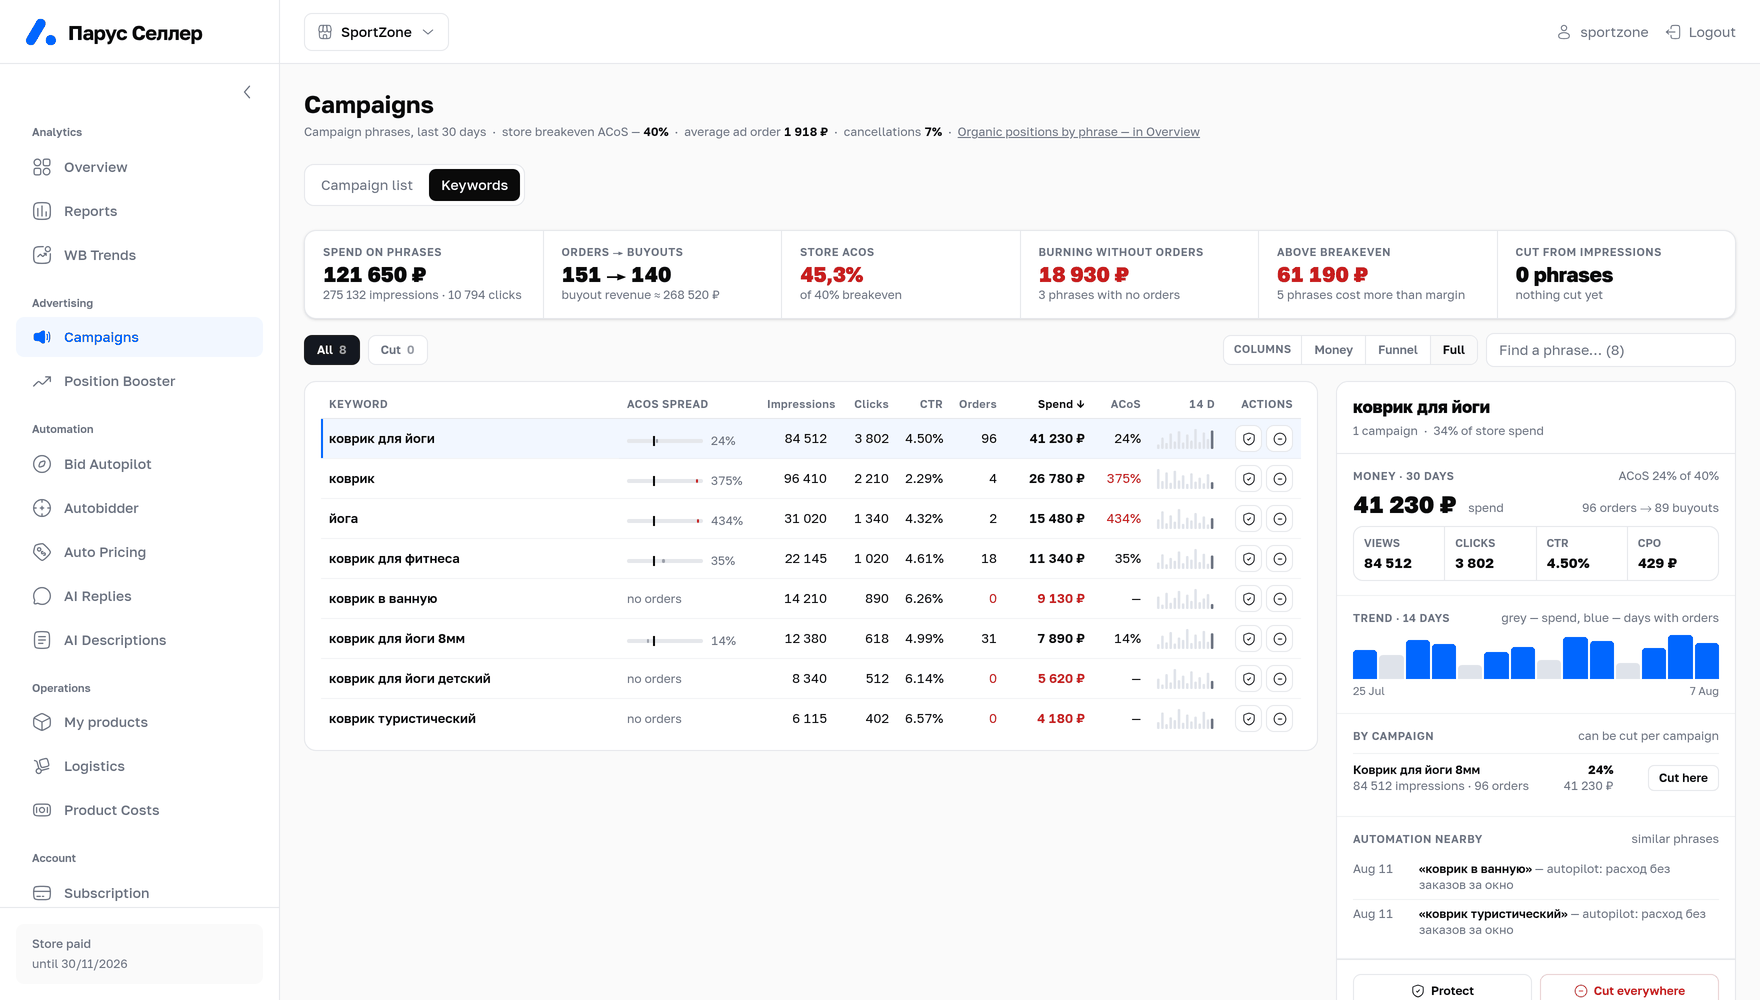
Task: Protect the phrase коврик для йоги
Action: pos(1249,439)
